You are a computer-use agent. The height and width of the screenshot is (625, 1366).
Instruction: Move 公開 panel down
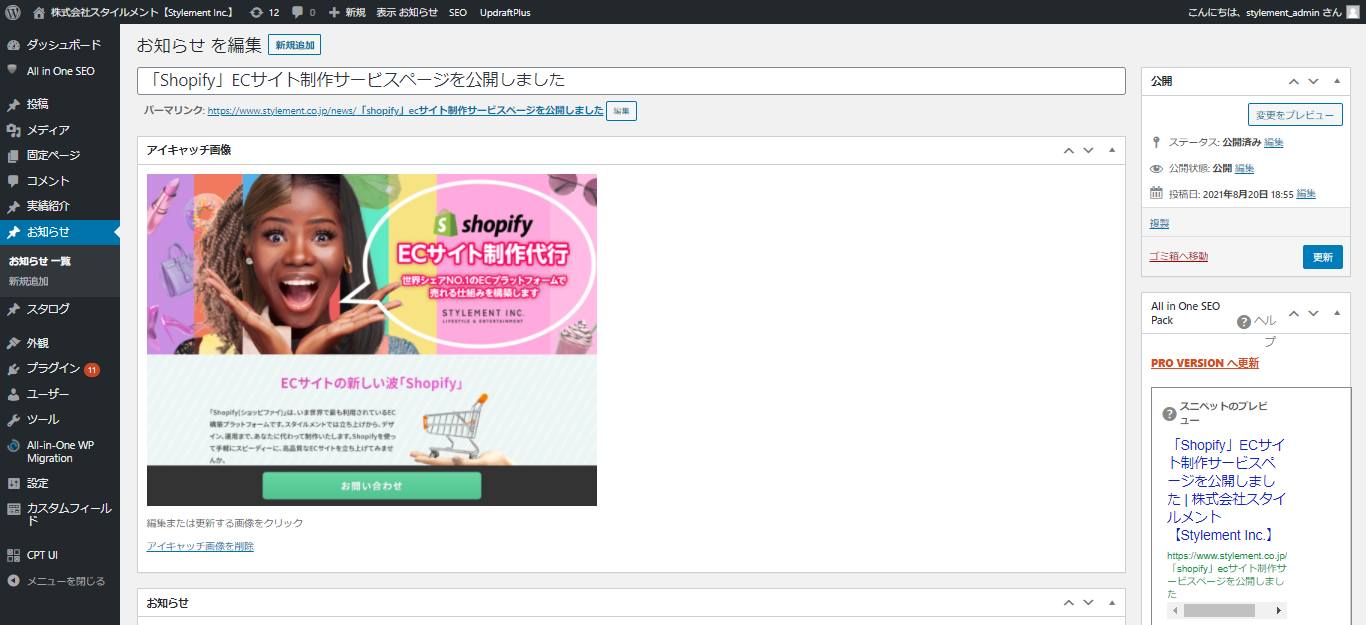(x=1313, y=81)
